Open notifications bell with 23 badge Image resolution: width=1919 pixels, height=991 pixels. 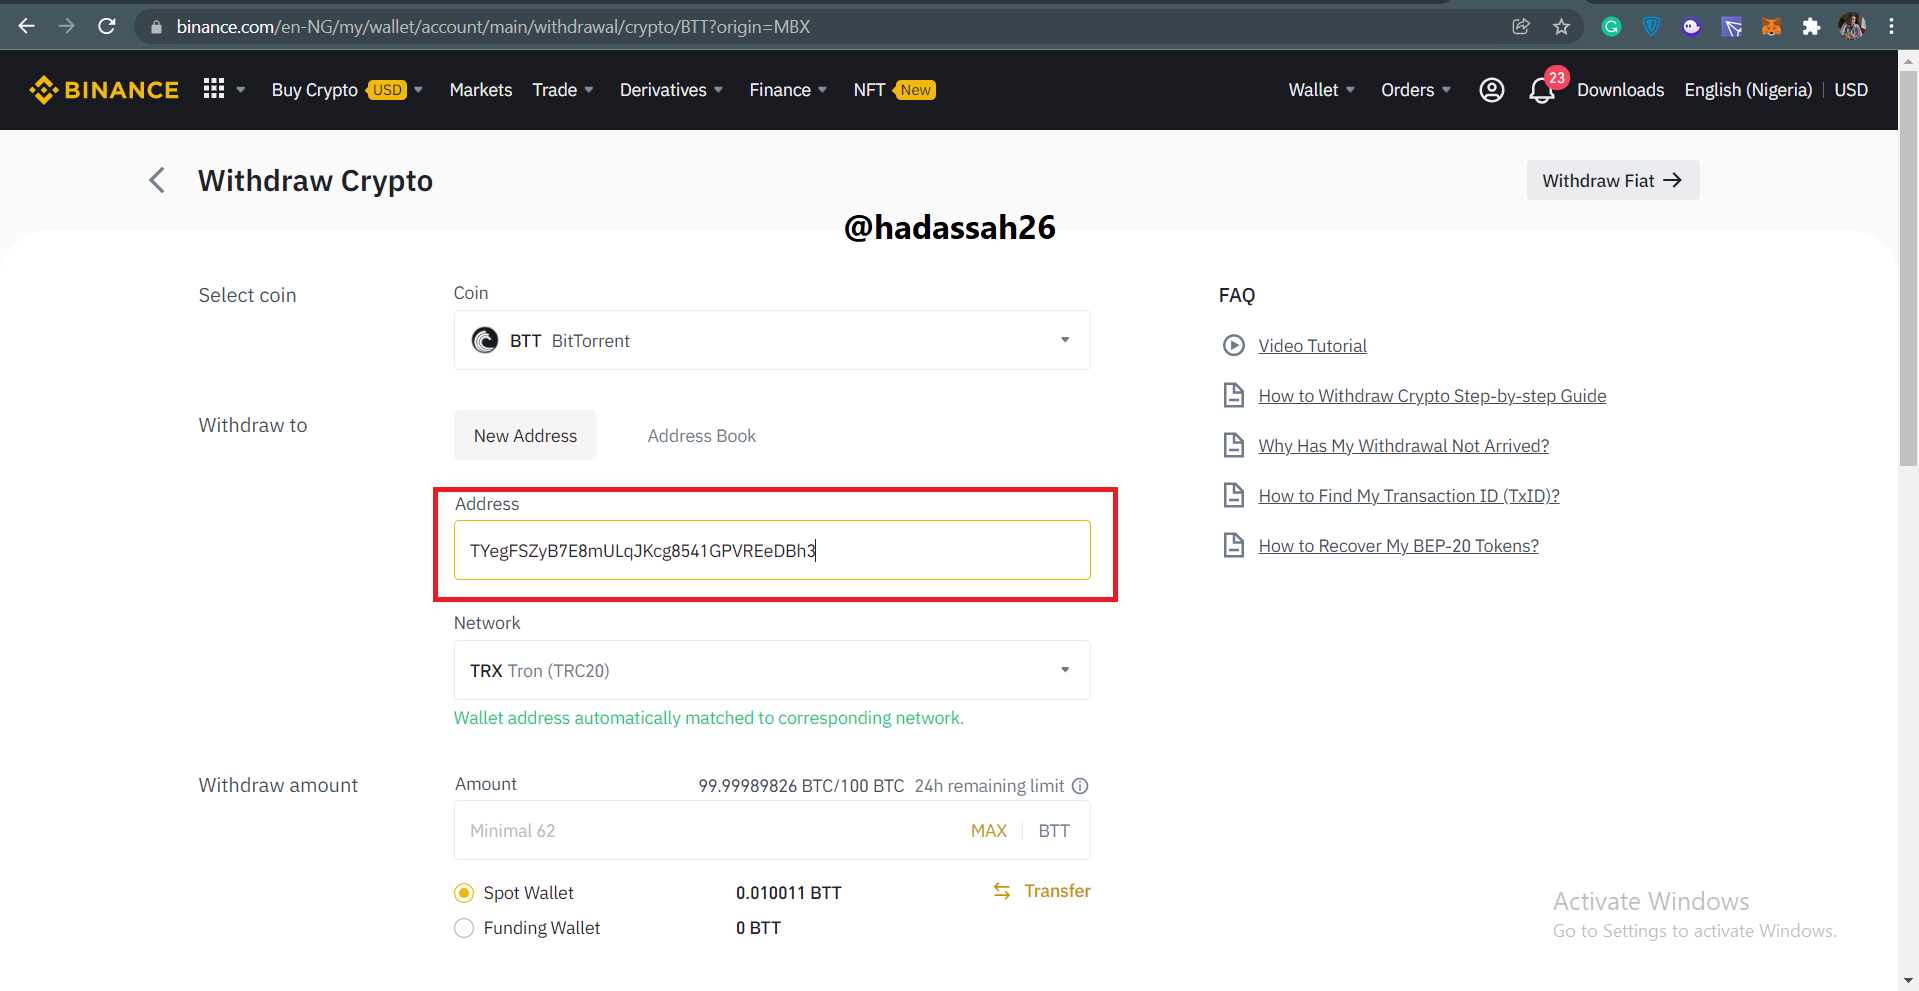point(1542,90)
